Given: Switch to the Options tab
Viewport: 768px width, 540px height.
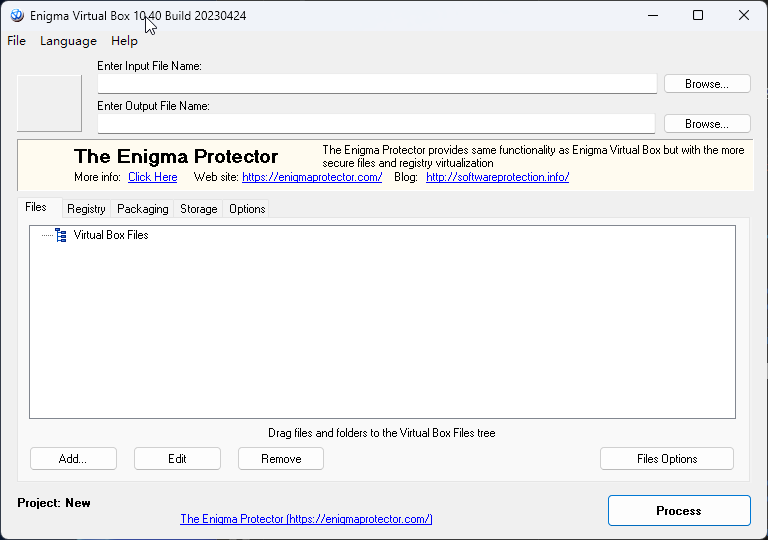Looking at the screenshot, I should [x=247, y=209].
